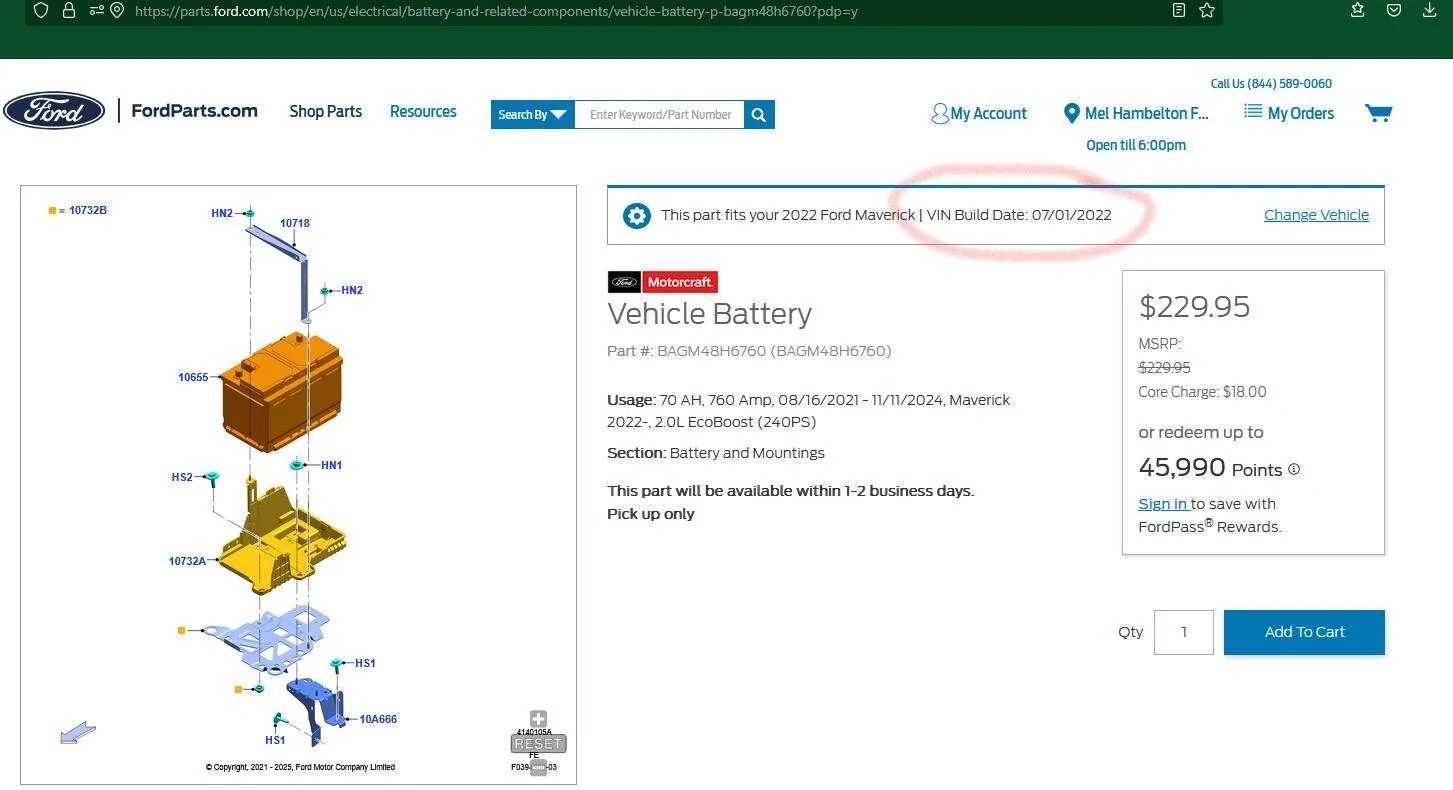The image size is (1453, 790).
Task: Select the Mel Hambelton dealer link
Action: 1147,114
